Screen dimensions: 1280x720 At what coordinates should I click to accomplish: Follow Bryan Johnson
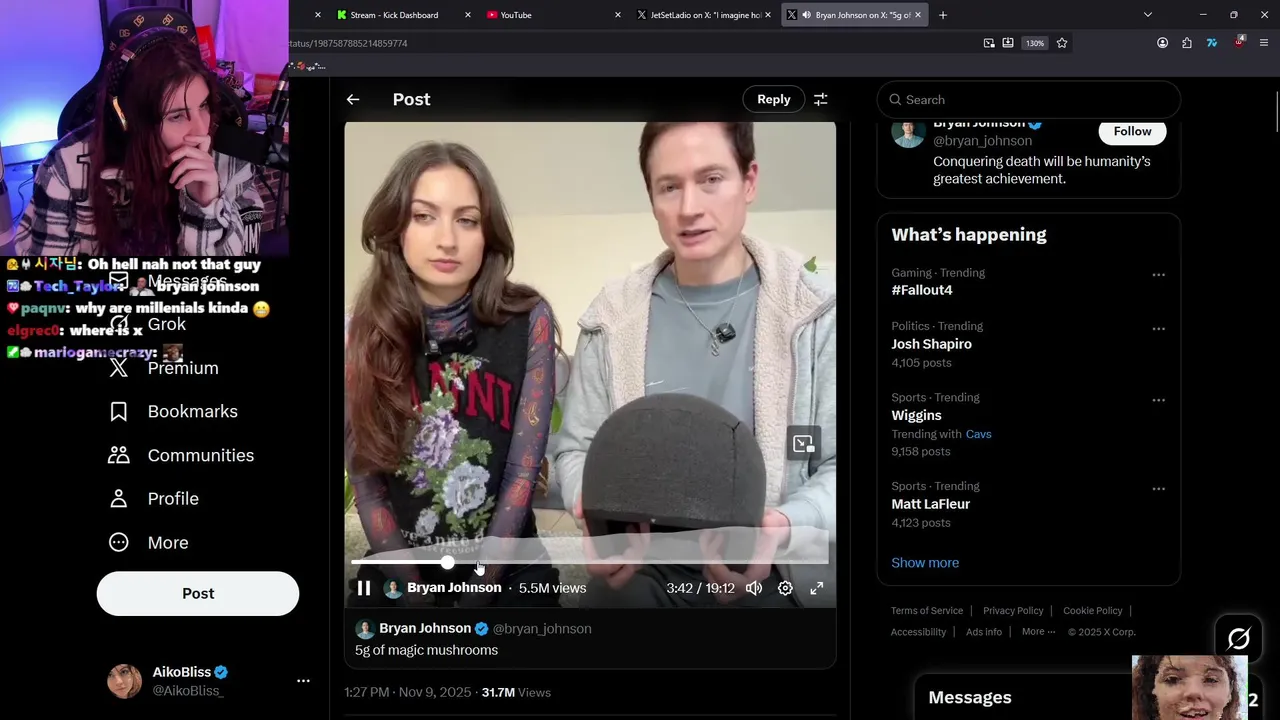click(x=1132, y=131)
